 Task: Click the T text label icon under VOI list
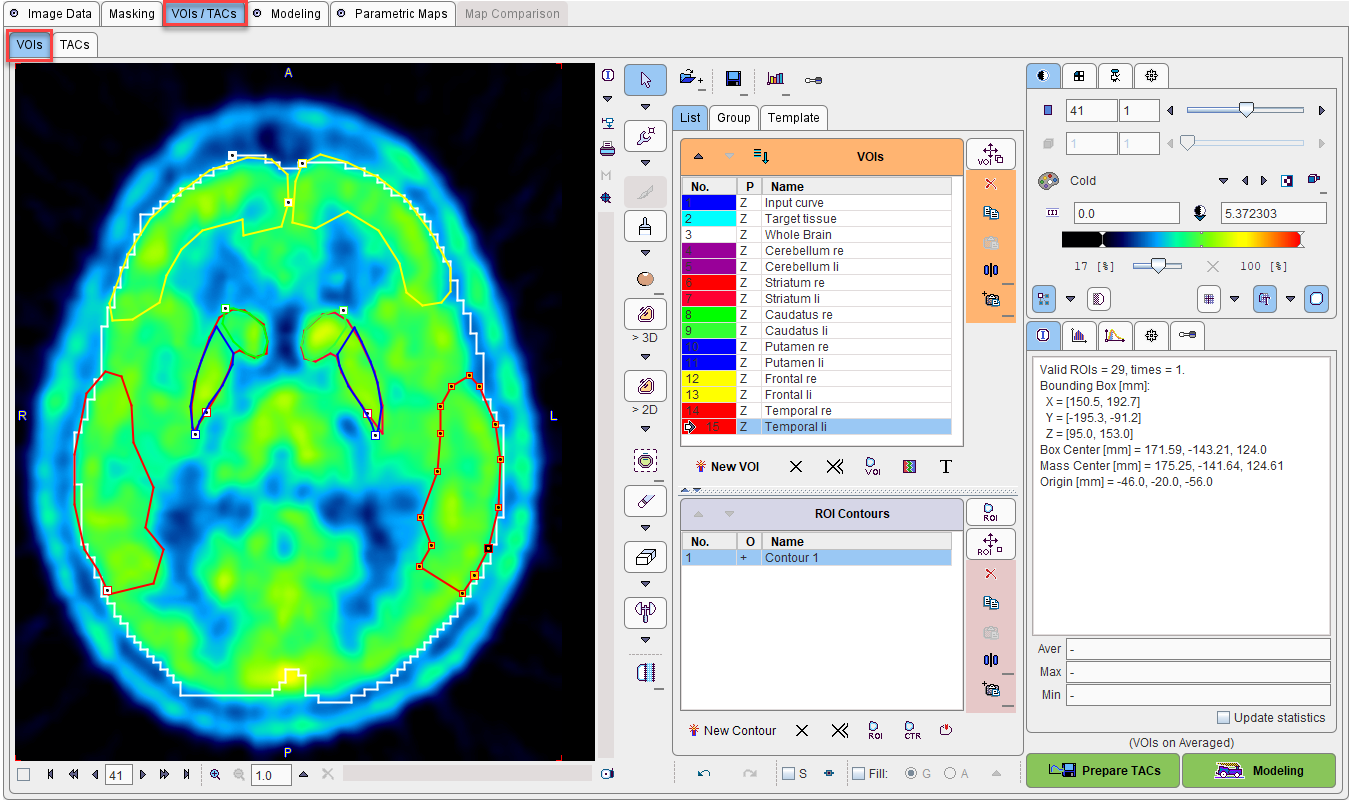[x=946, y=467]
